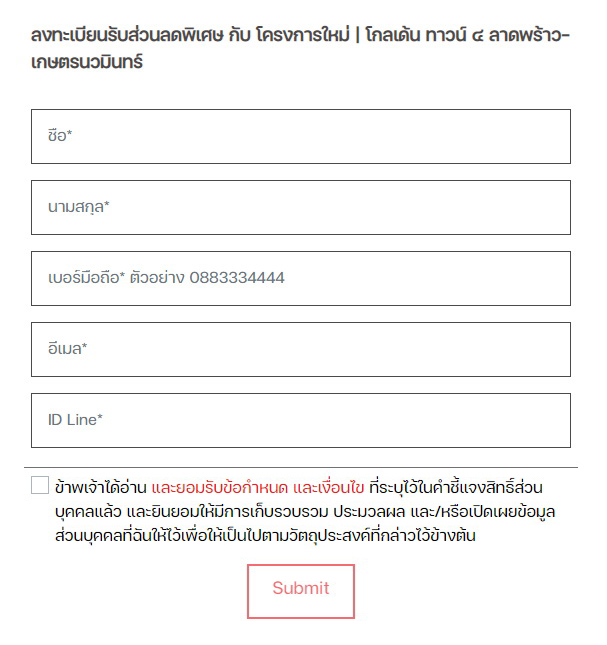Image resolution: width=607 pixels, height=645 pixels.
Task: Click the อีเมล* placeholder label
Action: (68, 350)
